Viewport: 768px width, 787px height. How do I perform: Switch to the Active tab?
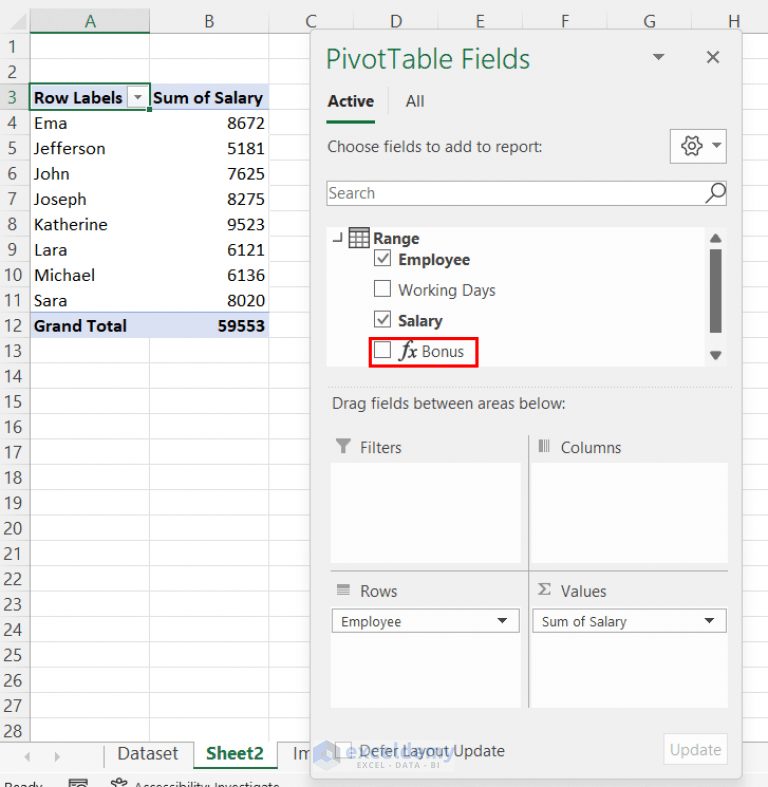(x=350, y=101)
